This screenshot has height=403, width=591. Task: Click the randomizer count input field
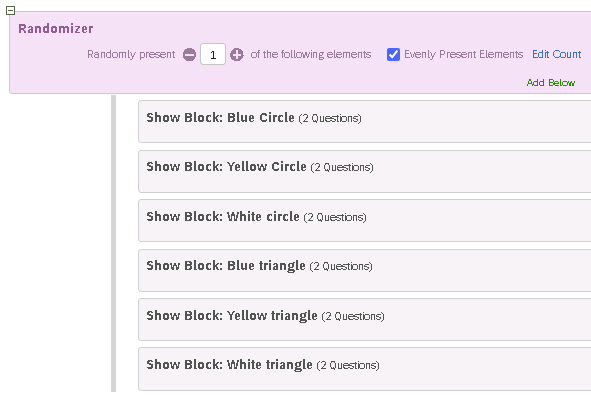click(213, 54)
